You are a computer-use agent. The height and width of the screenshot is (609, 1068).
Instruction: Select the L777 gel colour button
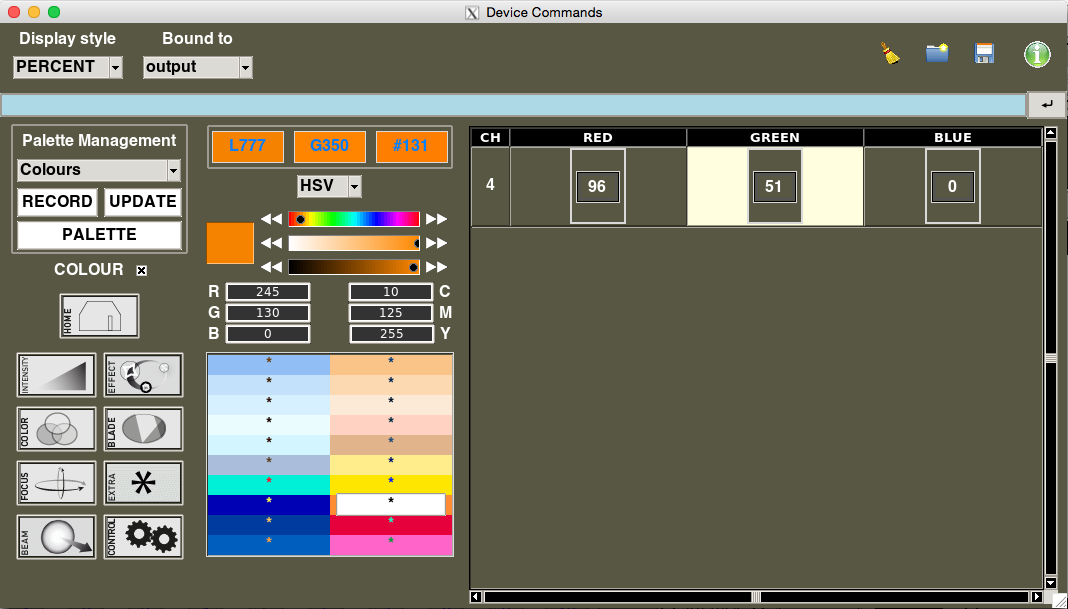[x=247, y=146]
